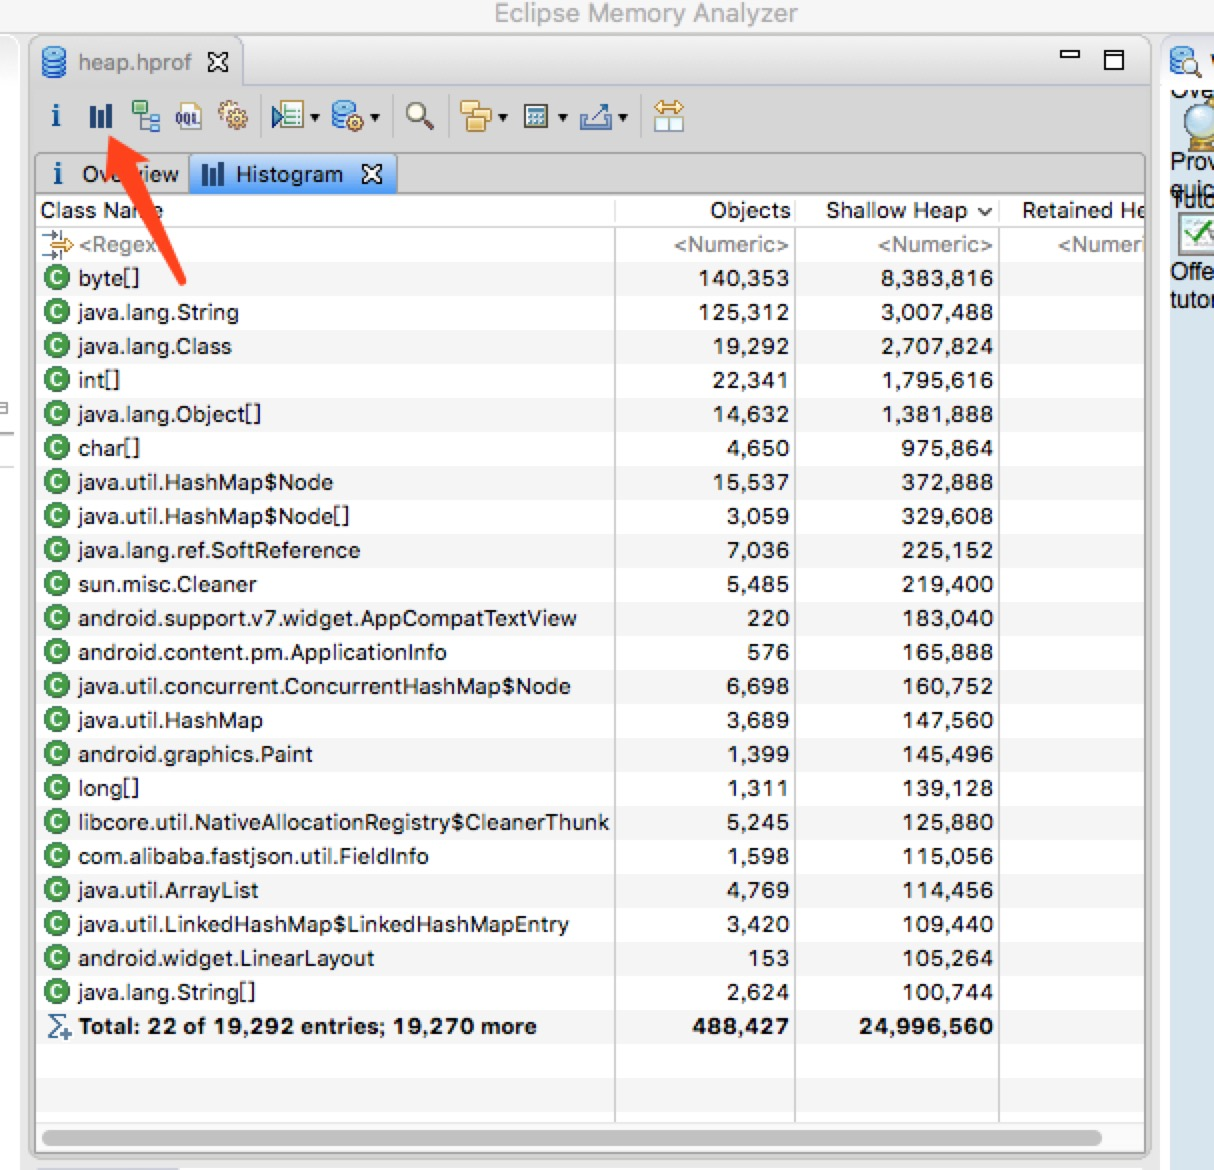The width and height of the screenshot is (1214, 1170).
Task: Select the char[] class row
Action: [590, 448]
